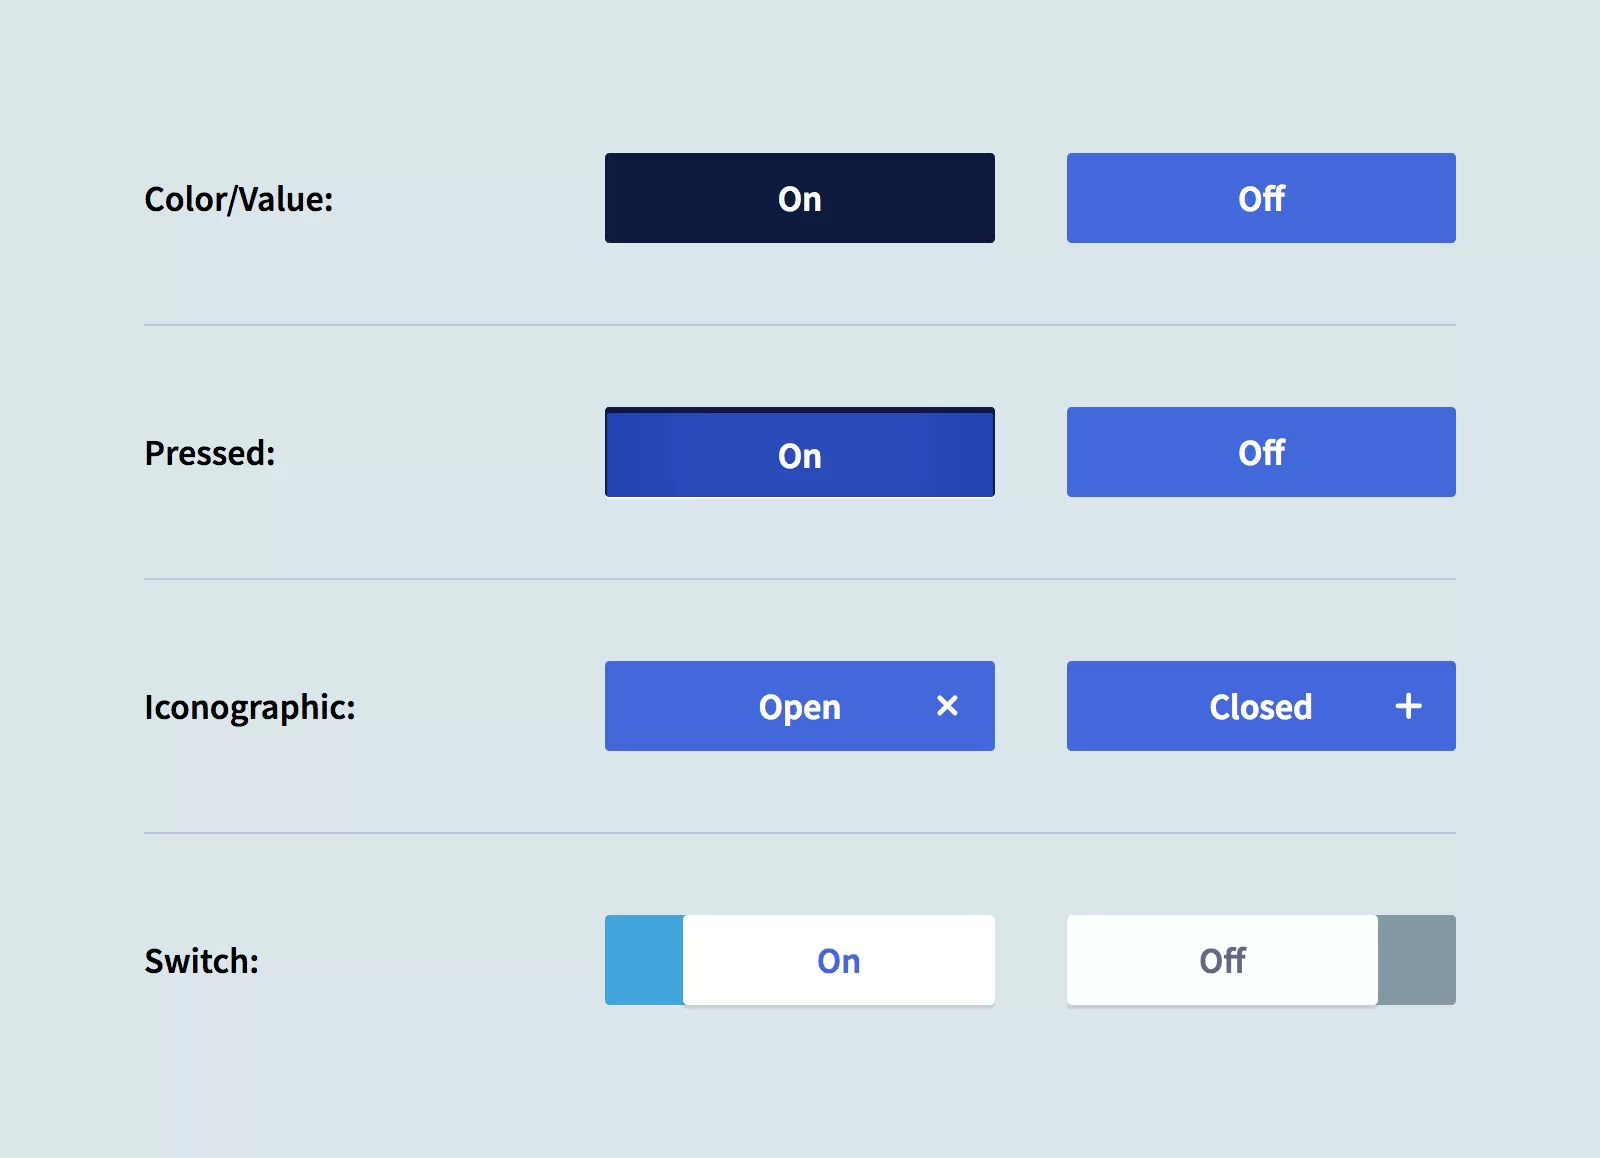
Task: Toggle the dark navy Color/Value On button
Action: pos(799,198)
